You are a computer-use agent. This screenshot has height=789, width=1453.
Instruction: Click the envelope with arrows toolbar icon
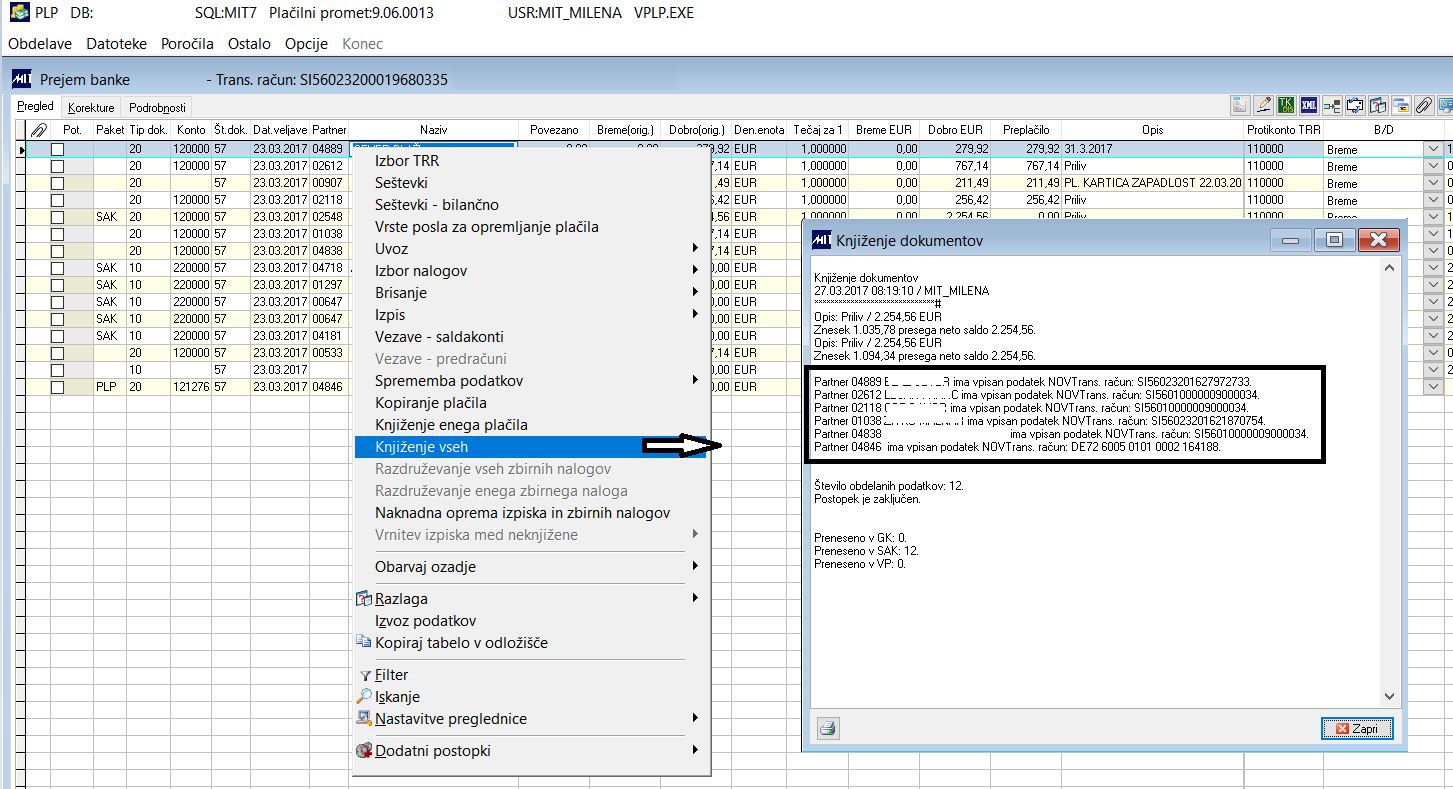tap(1355, 105)
